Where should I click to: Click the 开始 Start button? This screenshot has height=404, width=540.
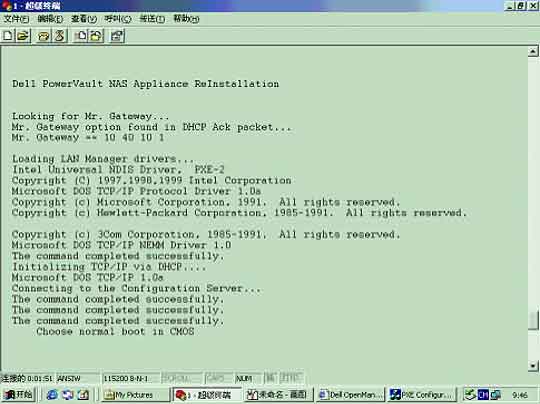(x=19, y=394)
